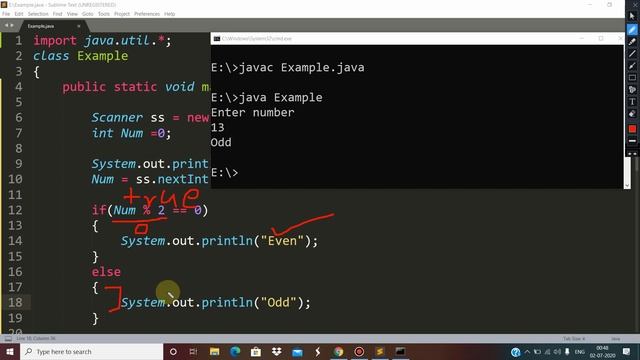Close the annotation toolbar
Screen dimensions: 640x360
pos(635,4)
